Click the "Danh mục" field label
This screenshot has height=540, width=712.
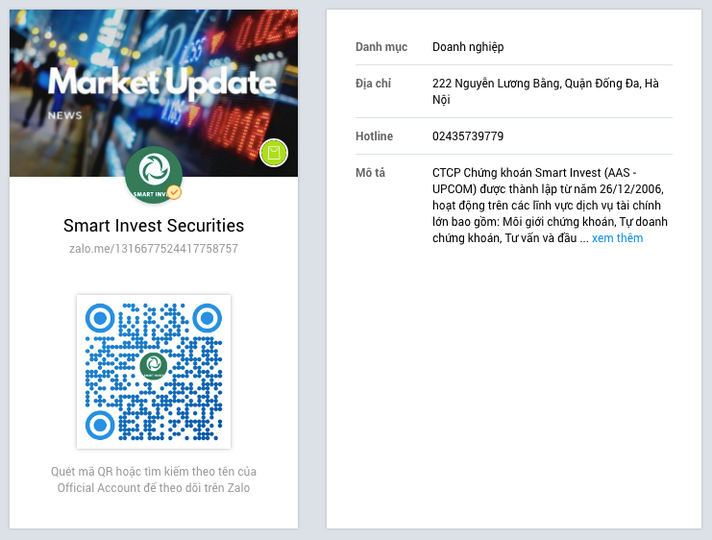click(382, 47)
